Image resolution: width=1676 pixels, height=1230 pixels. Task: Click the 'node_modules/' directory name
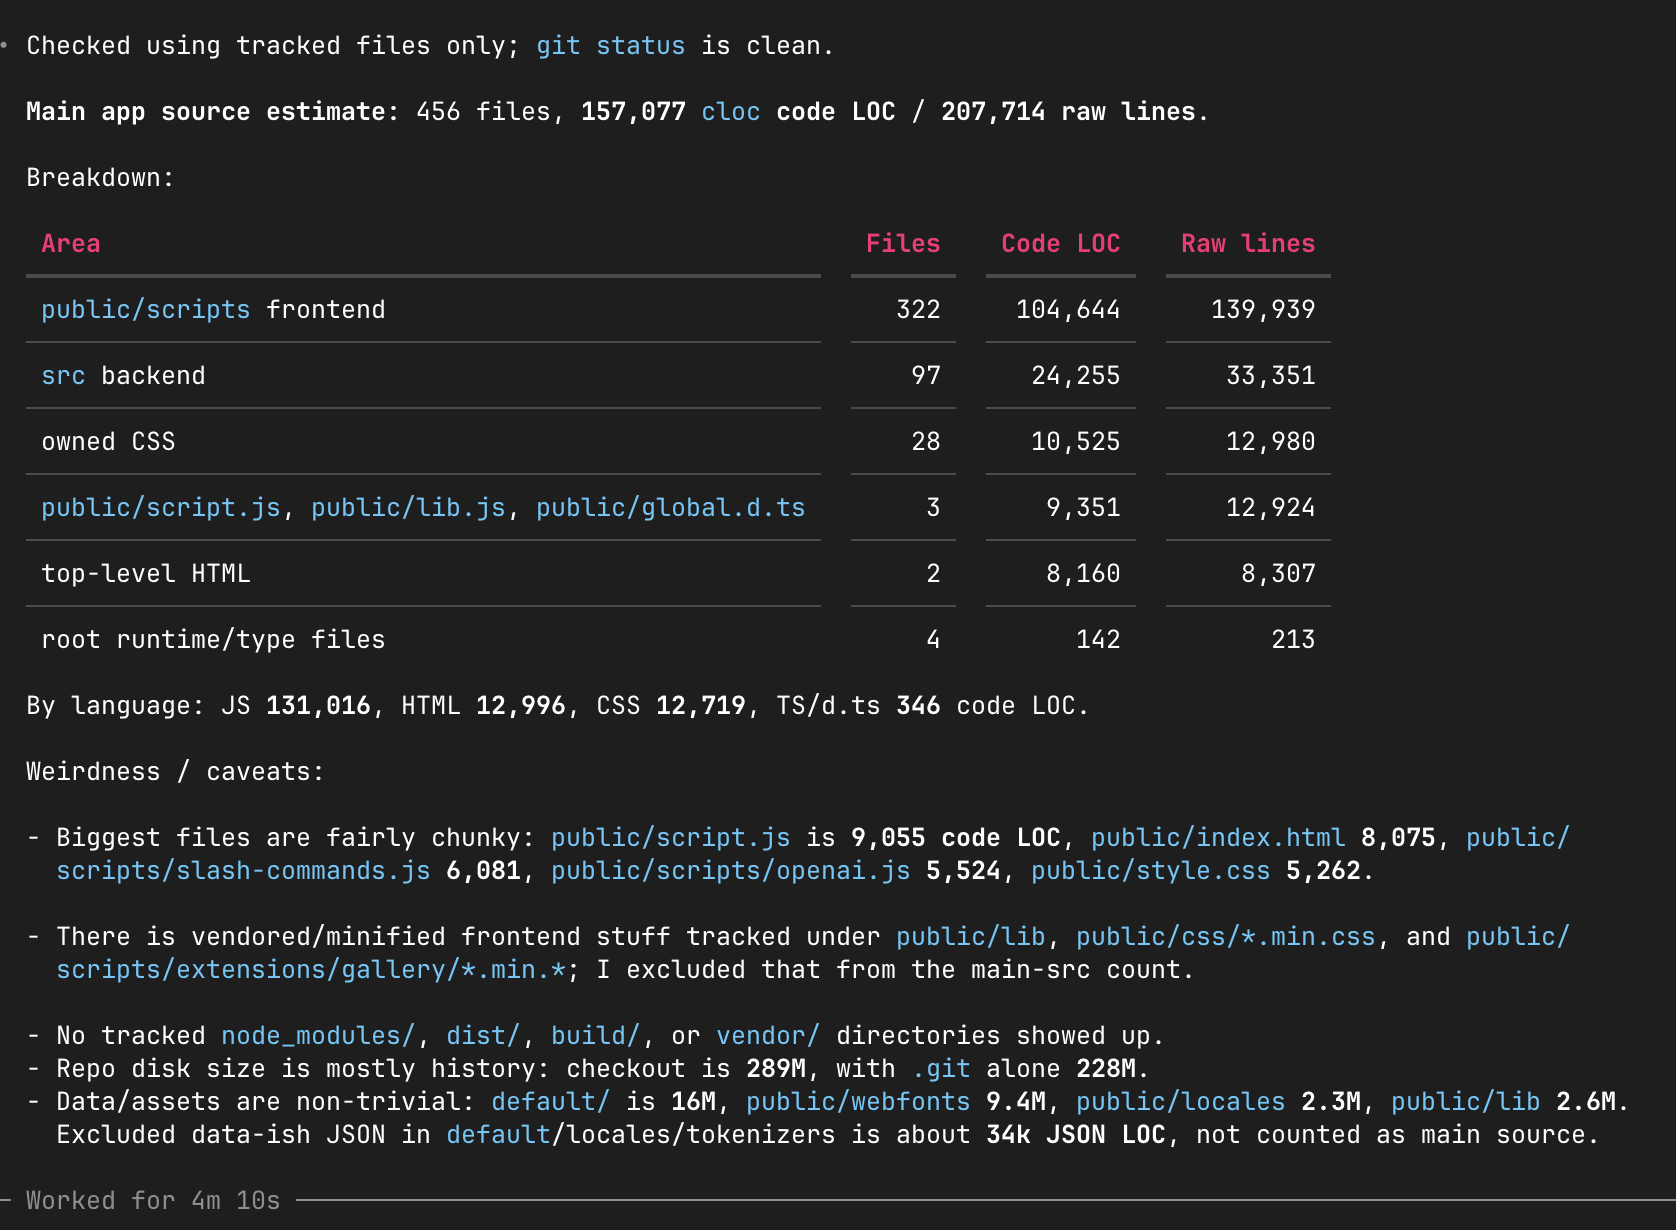[x=318, y=1036]
